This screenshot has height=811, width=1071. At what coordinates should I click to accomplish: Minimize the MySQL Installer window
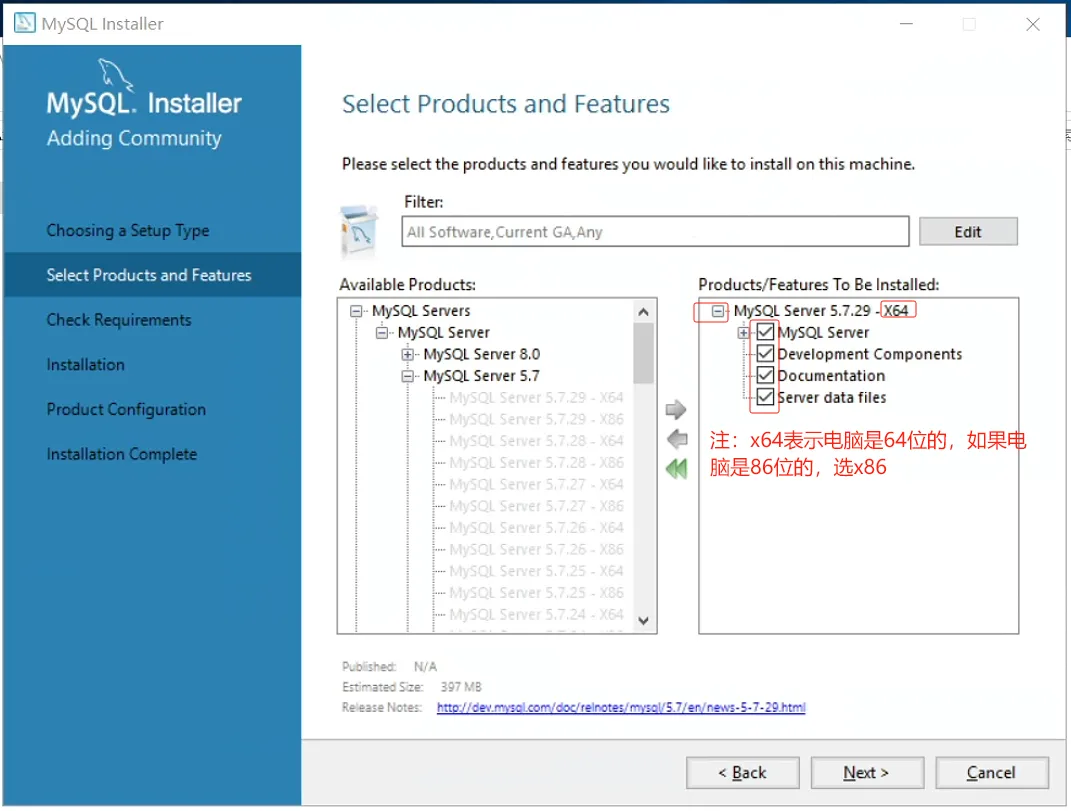pos(906,25)
